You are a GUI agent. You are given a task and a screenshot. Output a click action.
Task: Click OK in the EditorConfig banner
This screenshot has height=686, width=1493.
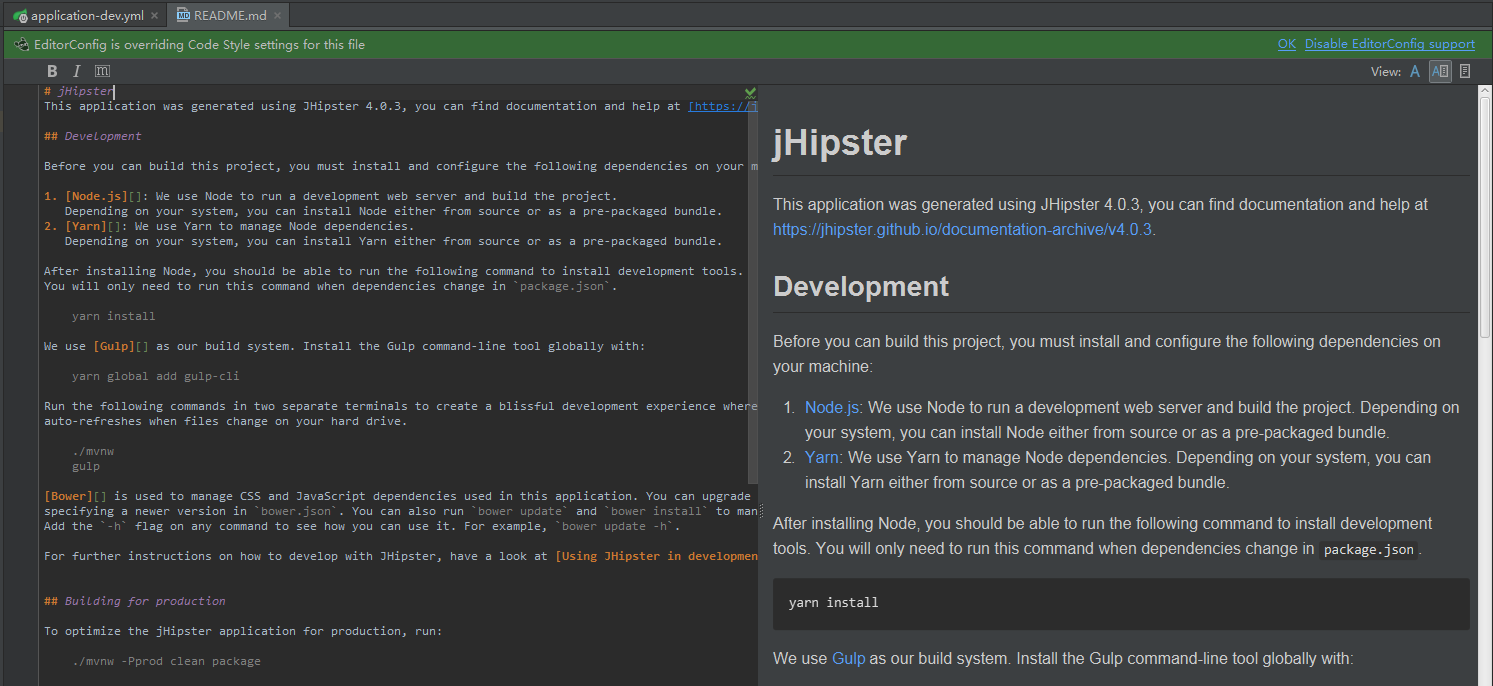(1286, 44)
